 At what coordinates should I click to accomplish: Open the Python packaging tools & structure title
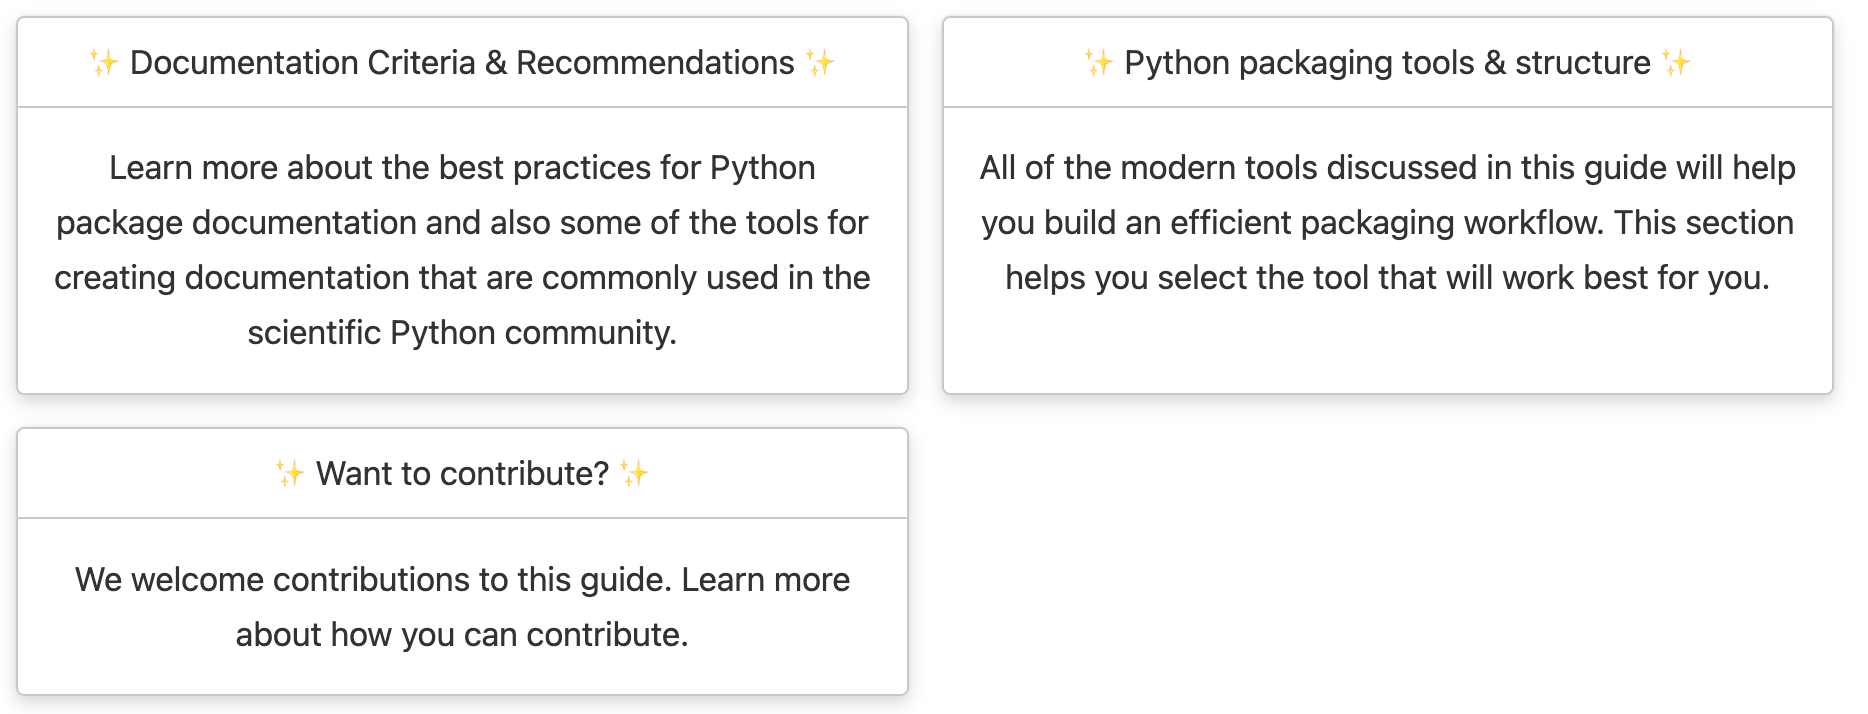pos(1387,63)
